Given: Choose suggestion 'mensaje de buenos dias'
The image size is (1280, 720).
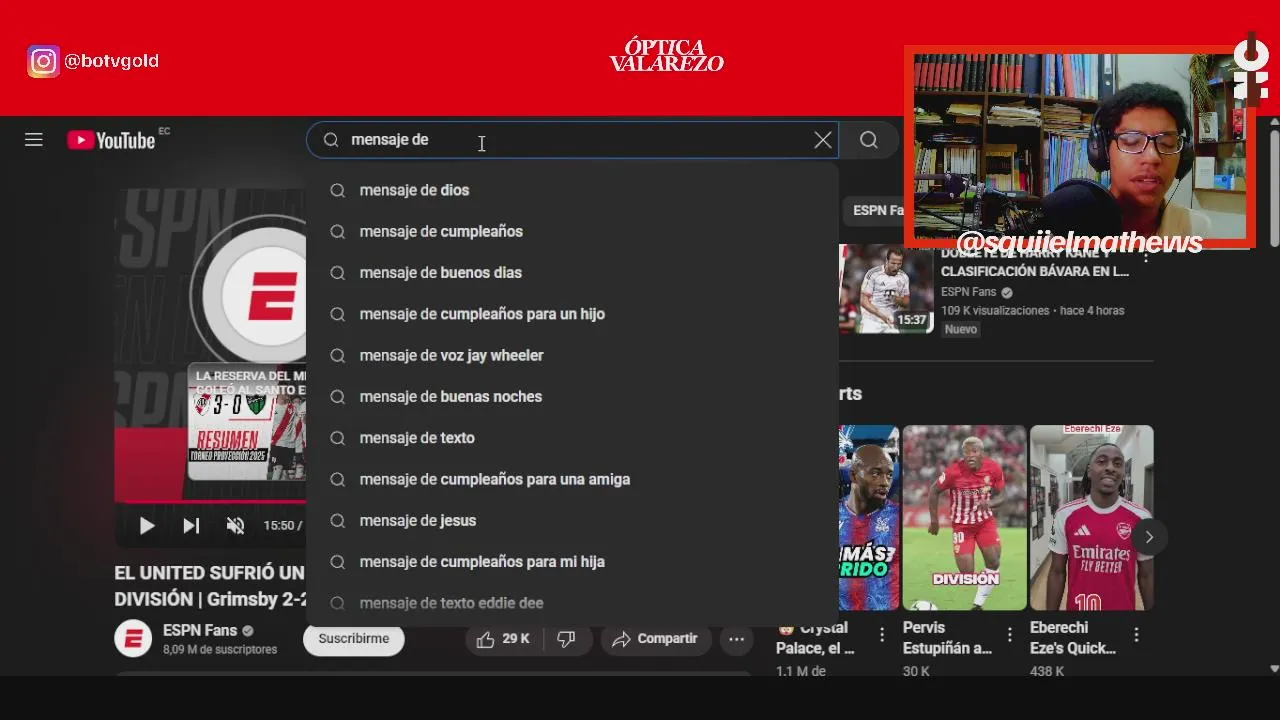Looking at the screenshot, I should pos(572,272).
